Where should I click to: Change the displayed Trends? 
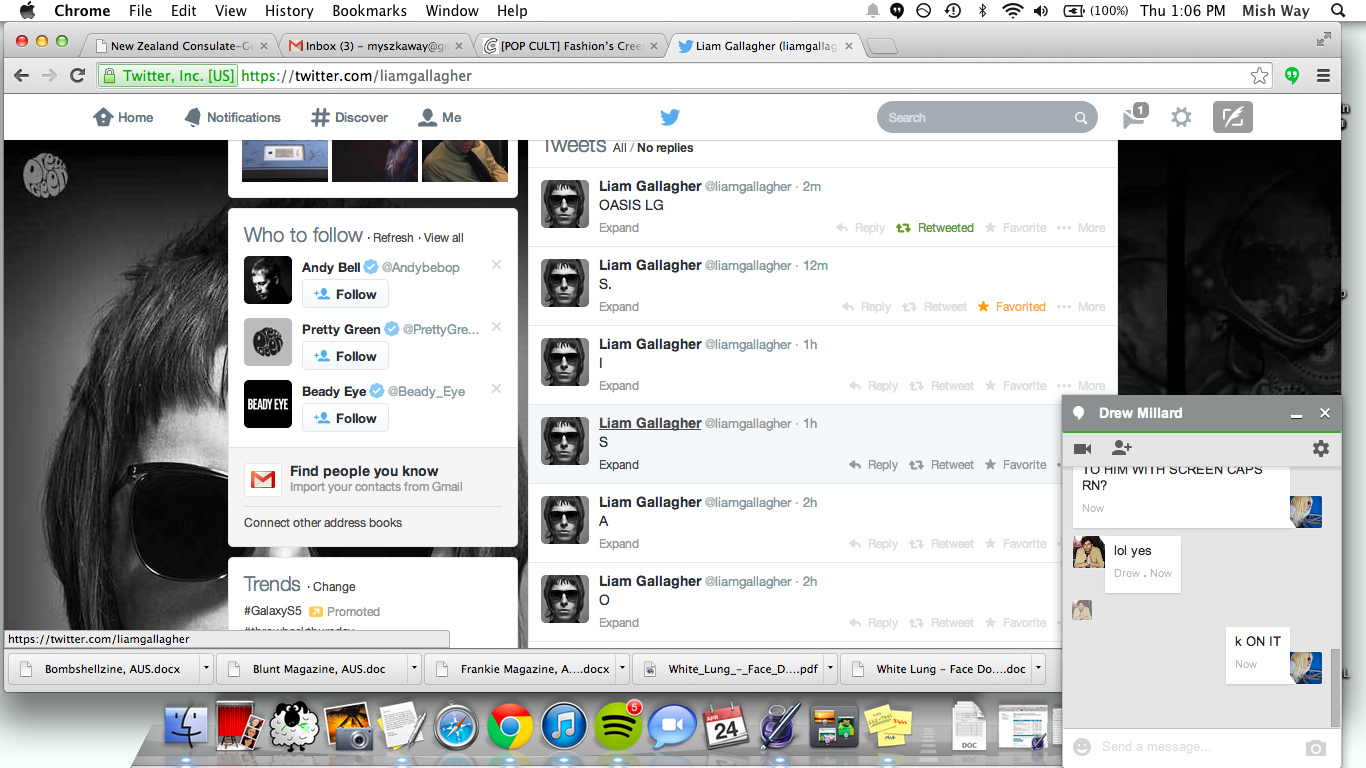334,586
